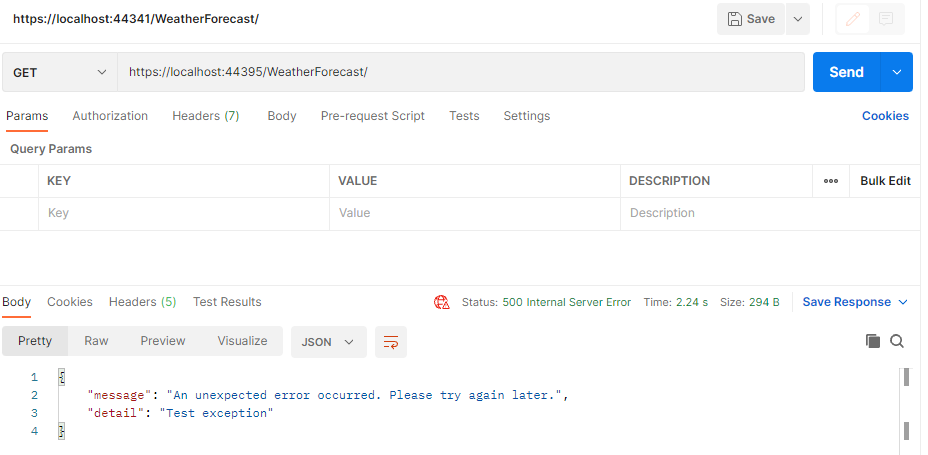Expand the Save Response dropdown
Image resolution: width=928 pixels, height=455 pixels.
click(855, 302)
